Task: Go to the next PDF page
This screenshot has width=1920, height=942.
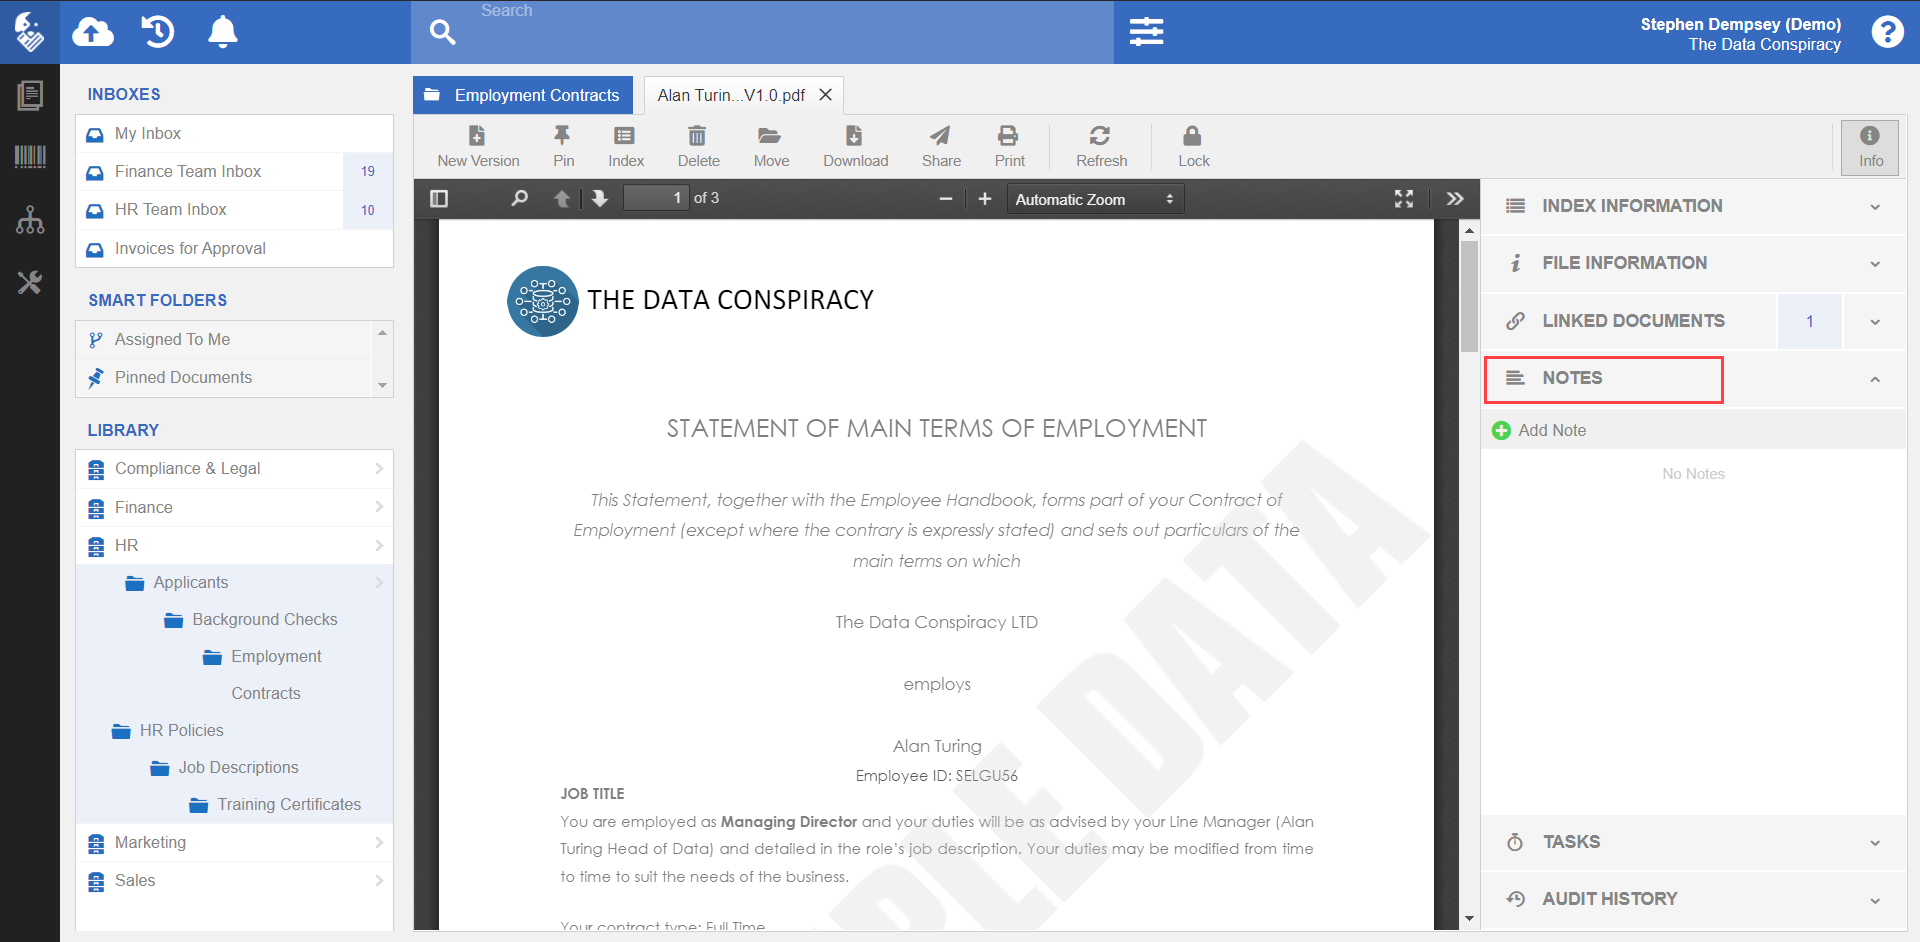Action: point(599,199)
